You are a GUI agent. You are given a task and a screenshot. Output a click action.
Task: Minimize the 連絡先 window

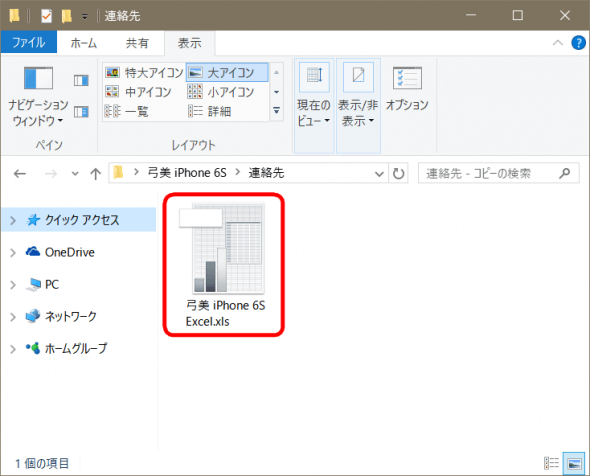[471, 15]
